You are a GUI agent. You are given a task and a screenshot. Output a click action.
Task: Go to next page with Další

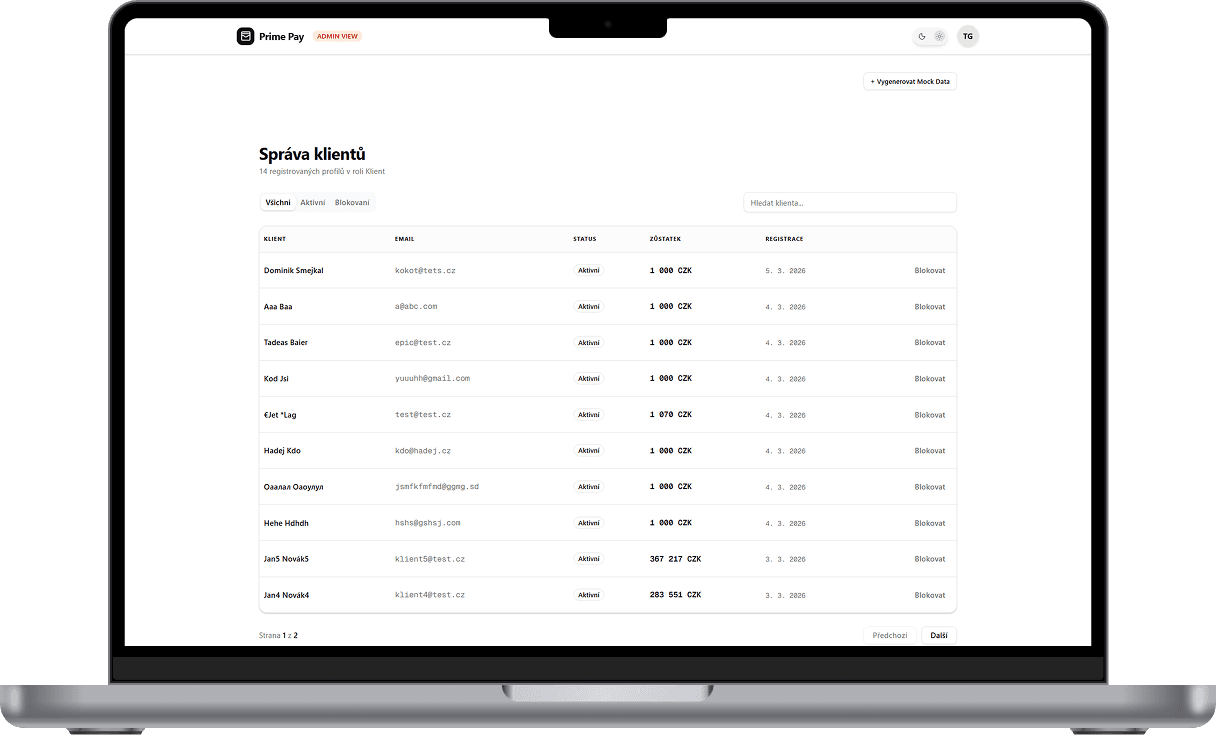point(938,635)
